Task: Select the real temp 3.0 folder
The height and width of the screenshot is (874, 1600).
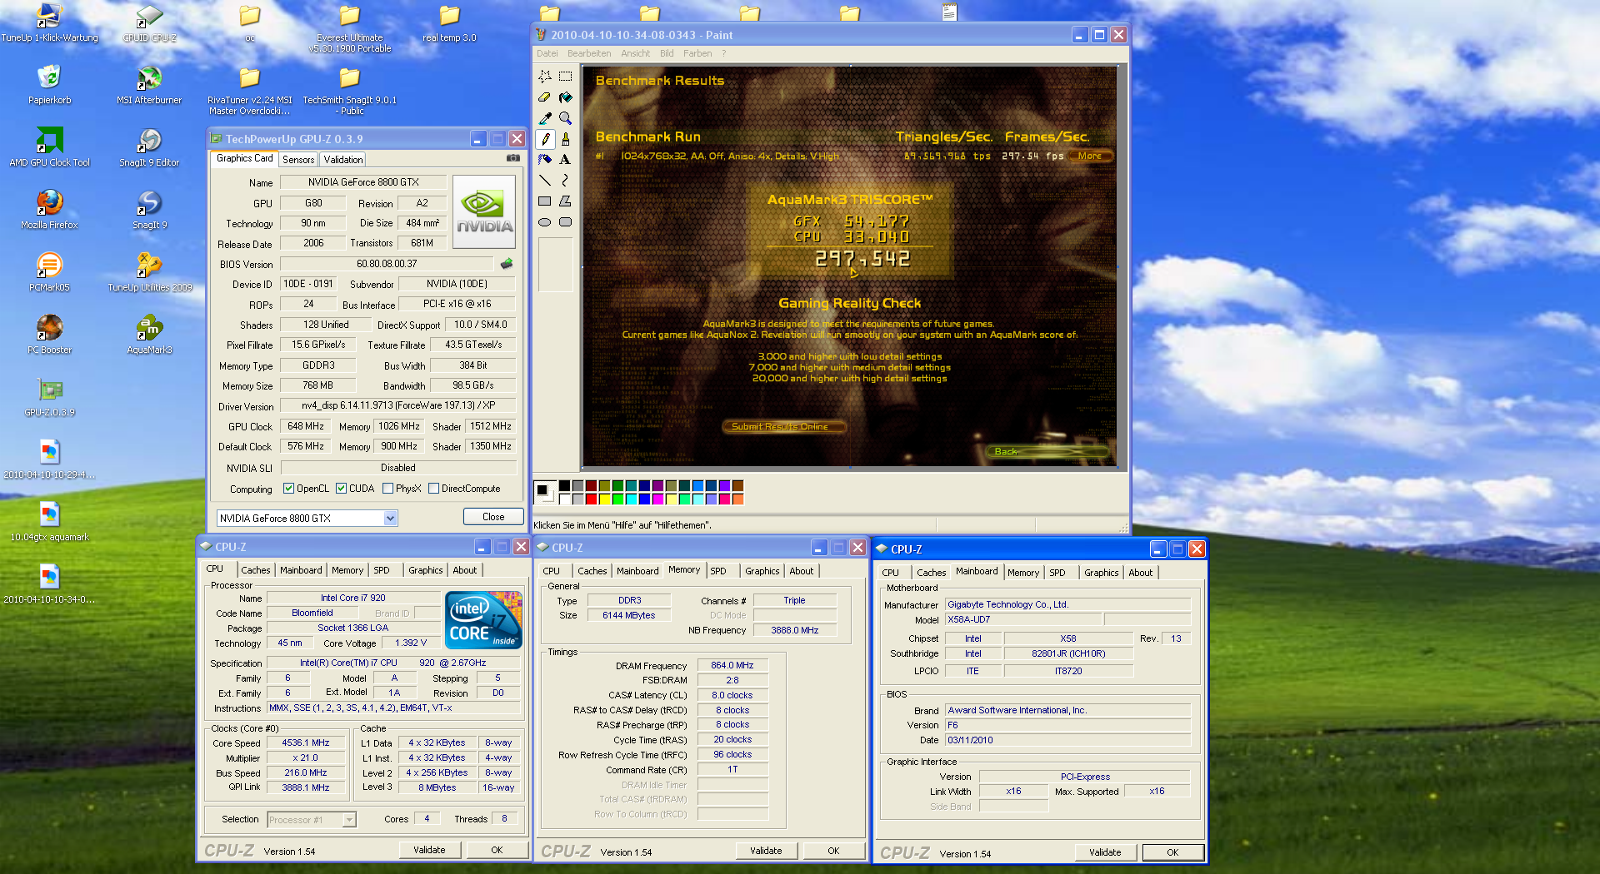Action: (449, 23)
